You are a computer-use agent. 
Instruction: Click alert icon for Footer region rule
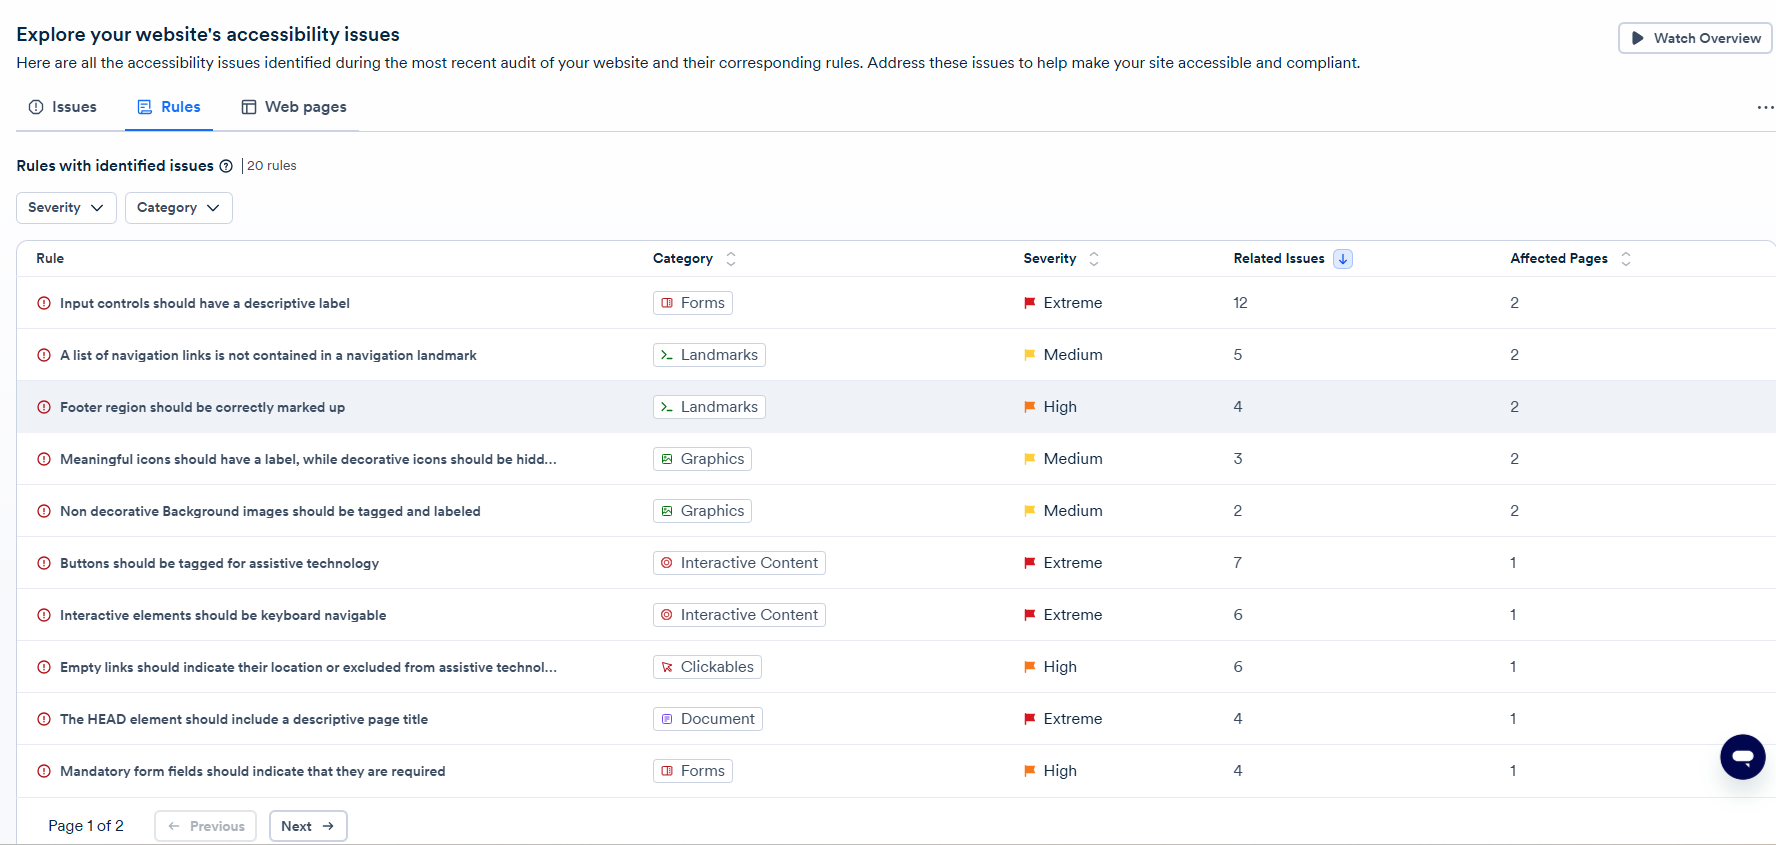[x=44, y=407]
